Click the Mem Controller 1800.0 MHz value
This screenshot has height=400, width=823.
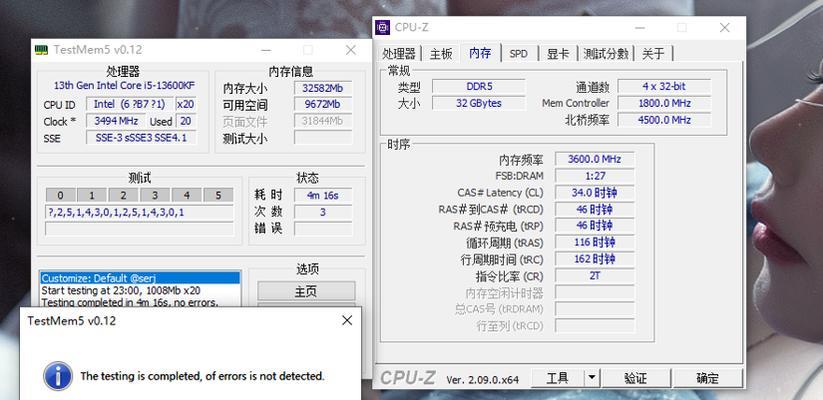coord(664,103)
